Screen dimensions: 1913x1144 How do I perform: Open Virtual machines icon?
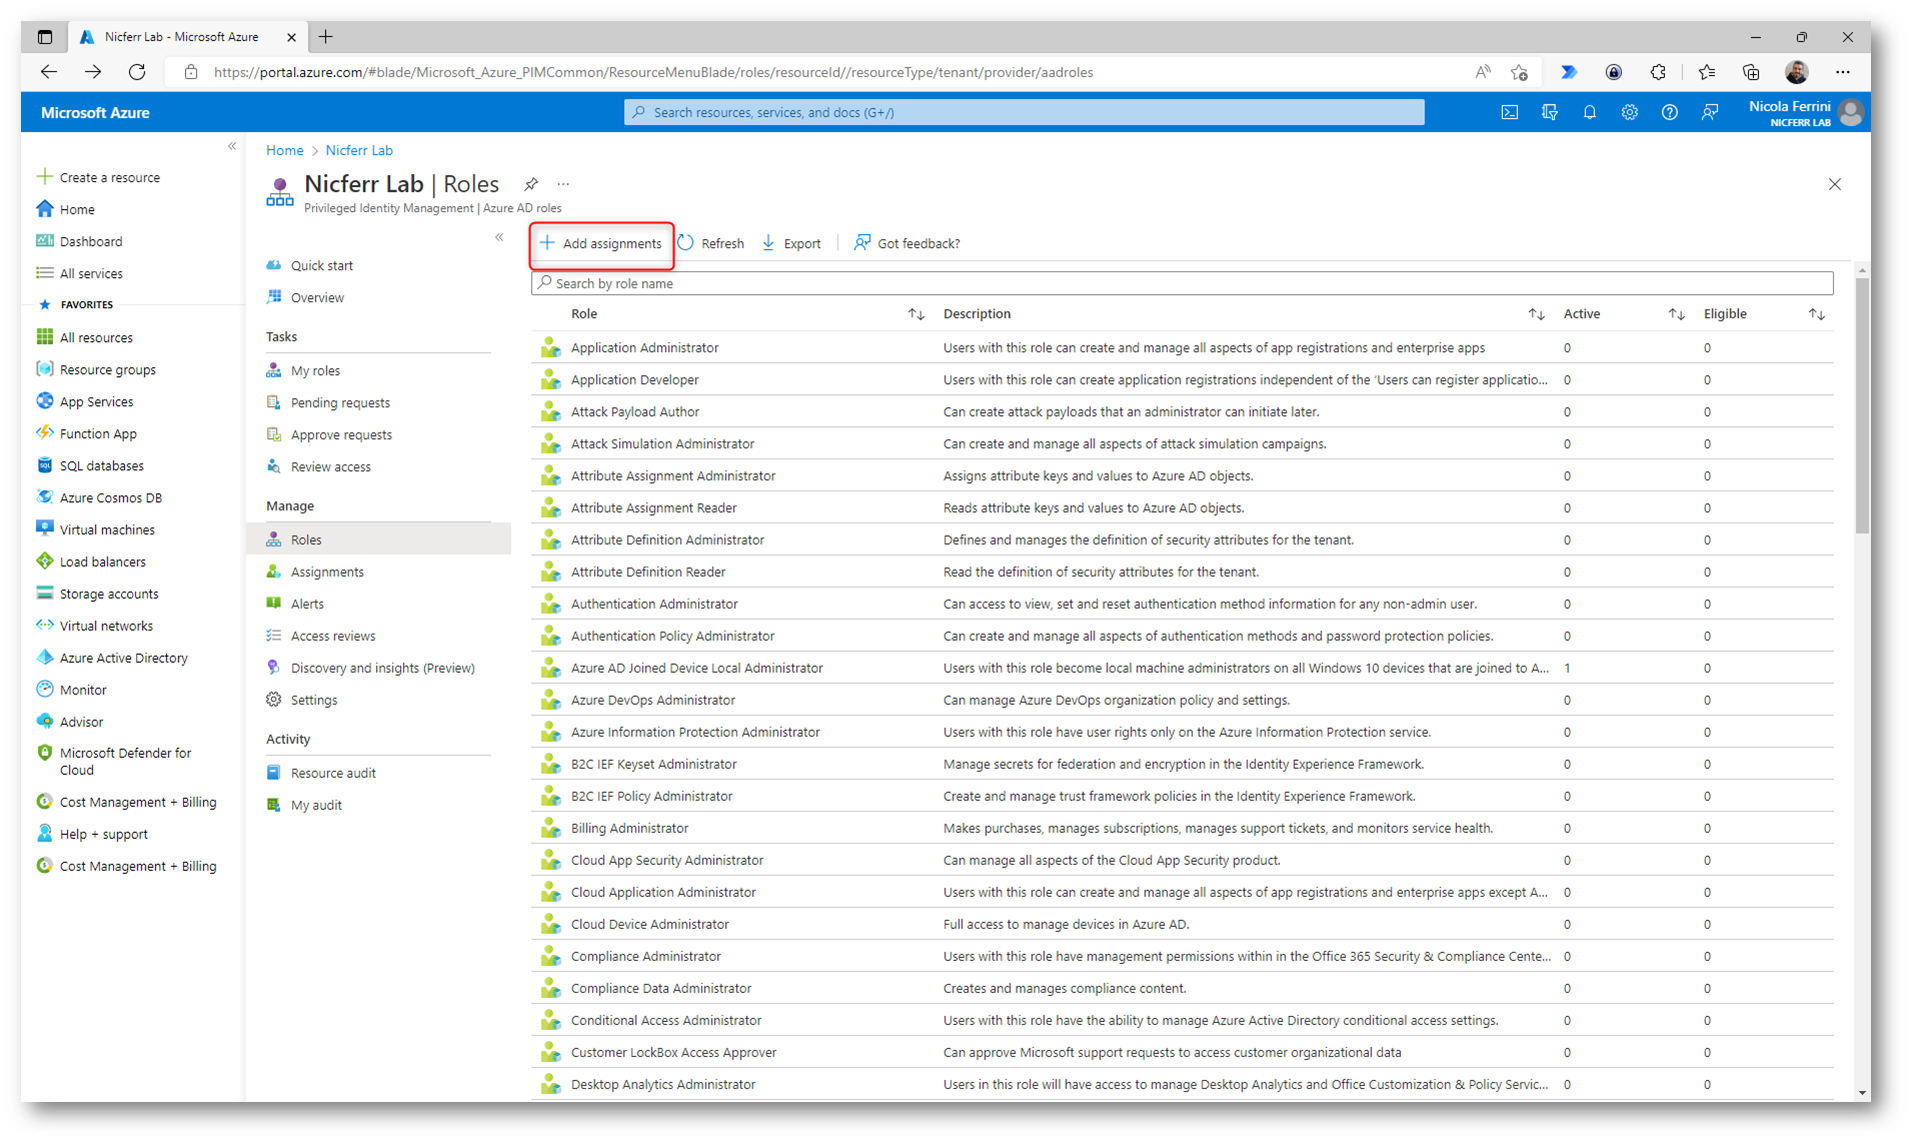point(44,529)
